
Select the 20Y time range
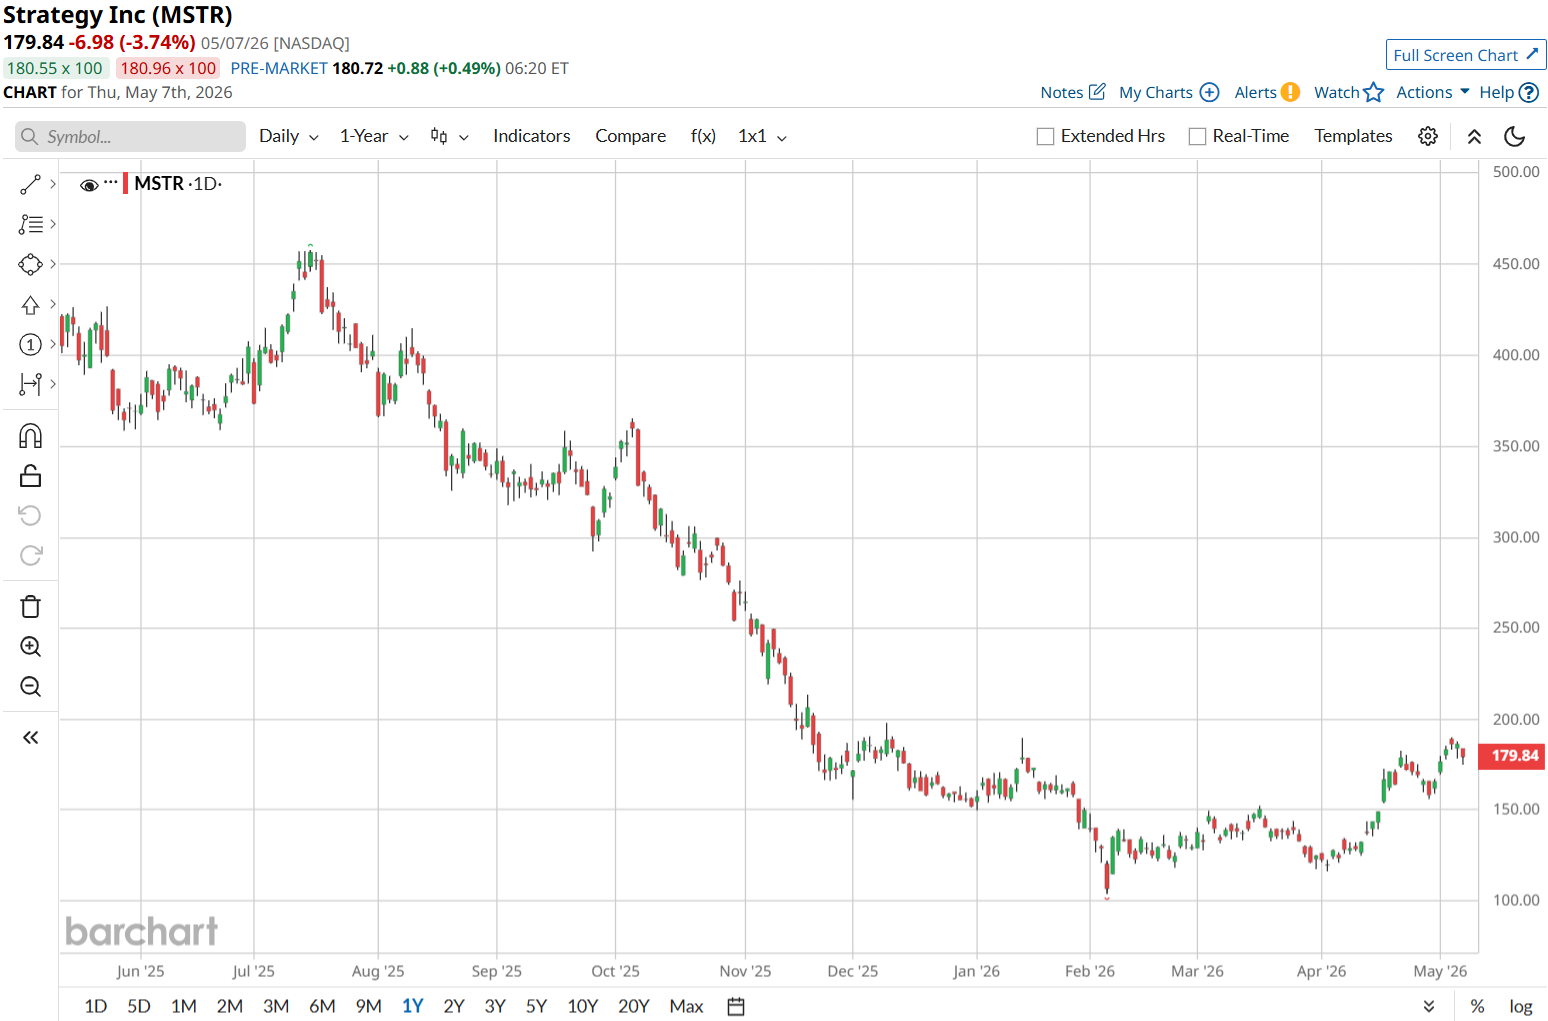click(x=634, y=1006)
